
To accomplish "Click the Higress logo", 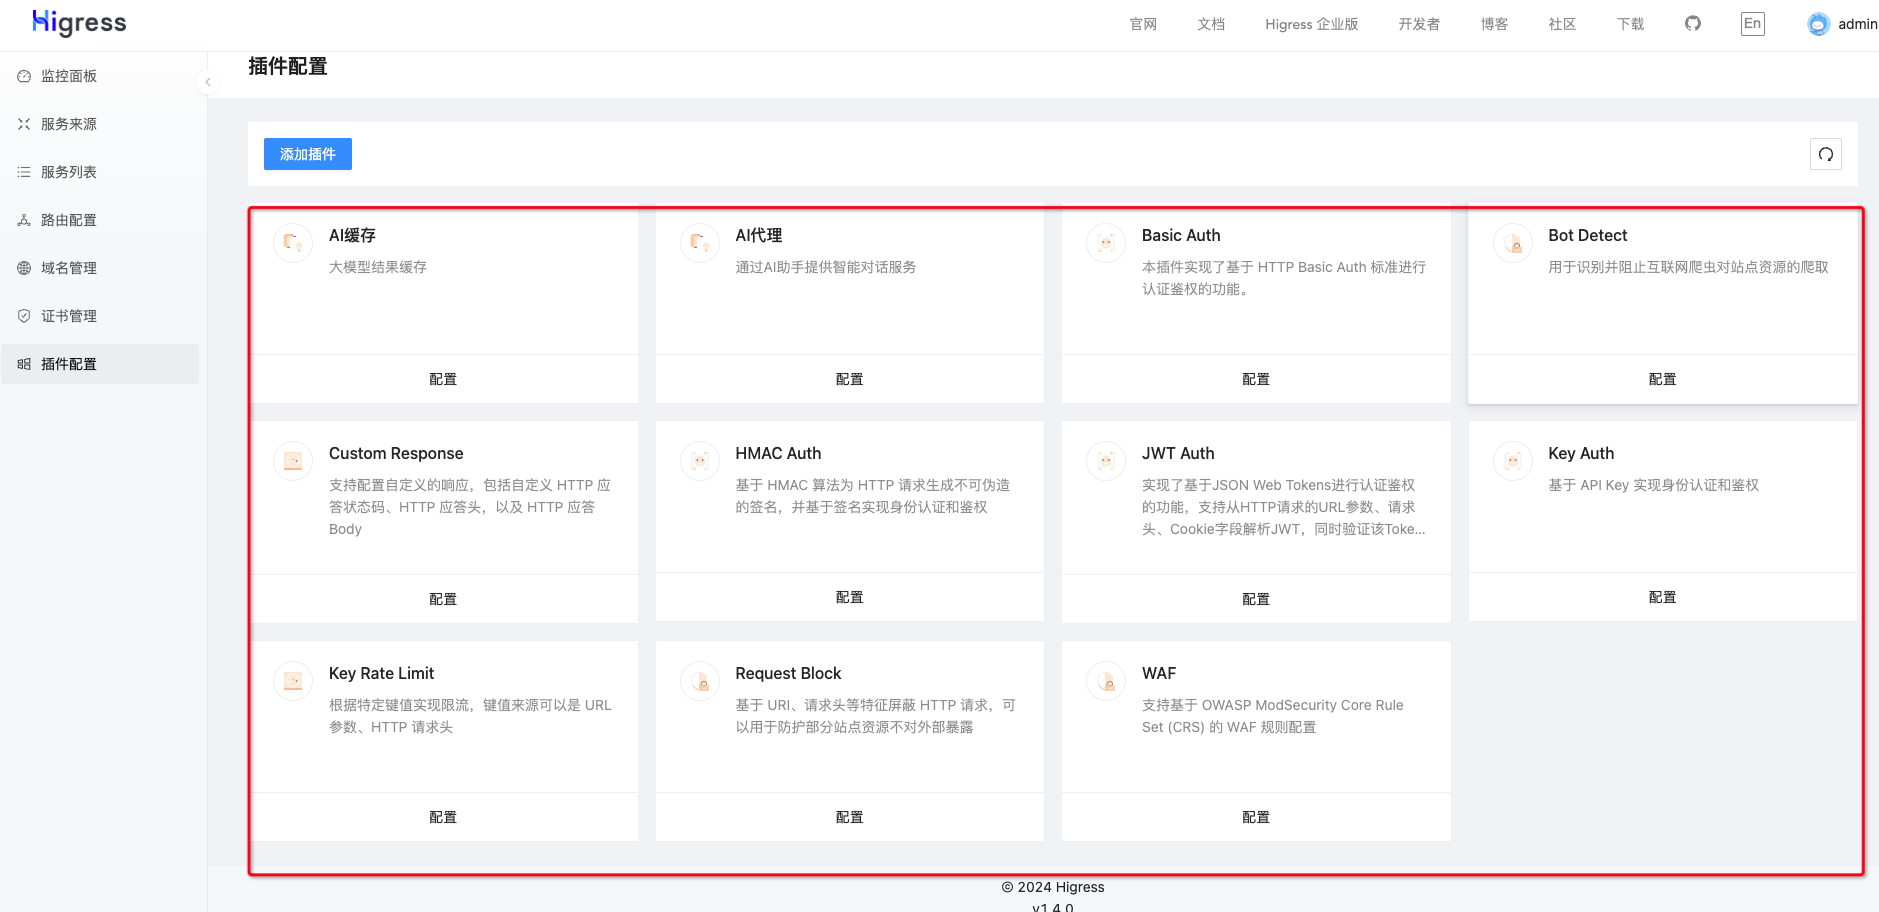I will [79, 23].
